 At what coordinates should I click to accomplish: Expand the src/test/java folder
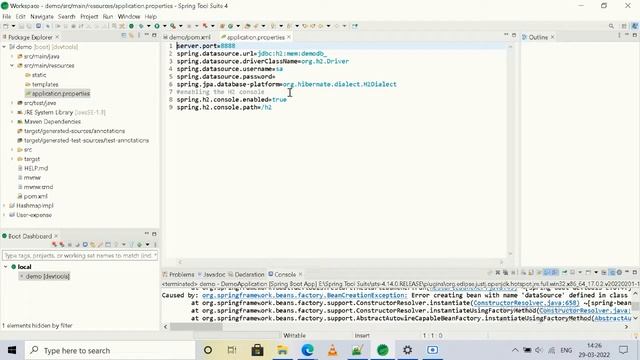pyautogui.click(x=12, y=103)
